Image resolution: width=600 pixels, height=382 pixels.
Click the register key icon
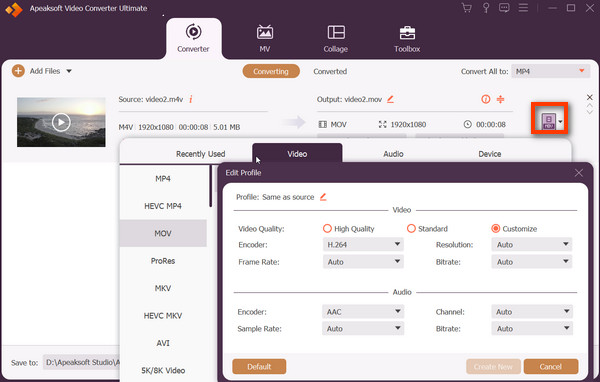point(486,8)
